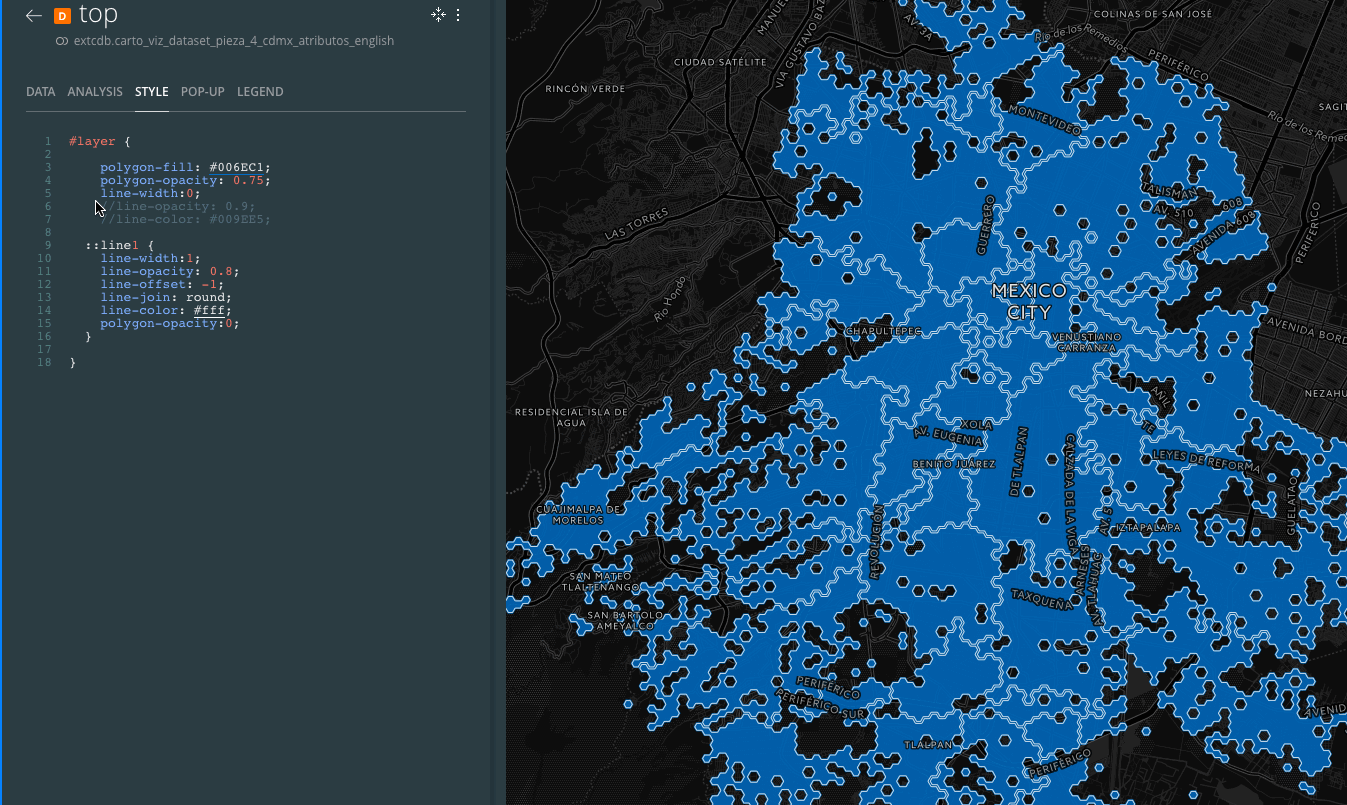Open the extcdb.carto_viz_dataset_pieza_4_cdmx dataset link
This screenshot has height=805, width=1347.
pos(234,41)
